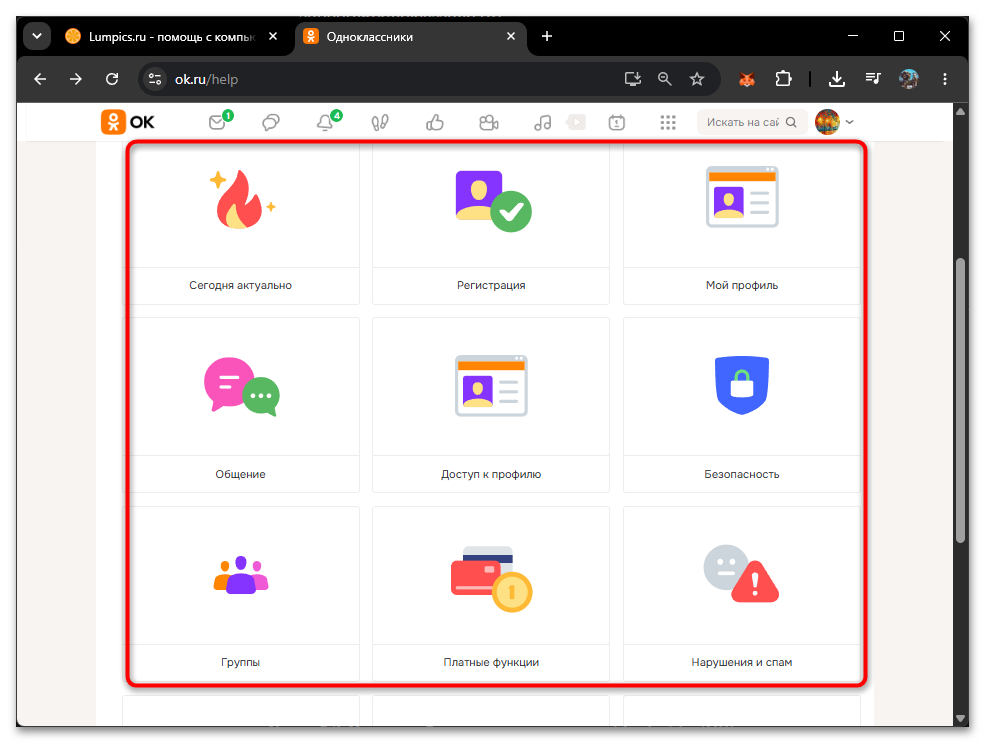Reload the current page
The image size is (985, 743).
tap(112, 79)
